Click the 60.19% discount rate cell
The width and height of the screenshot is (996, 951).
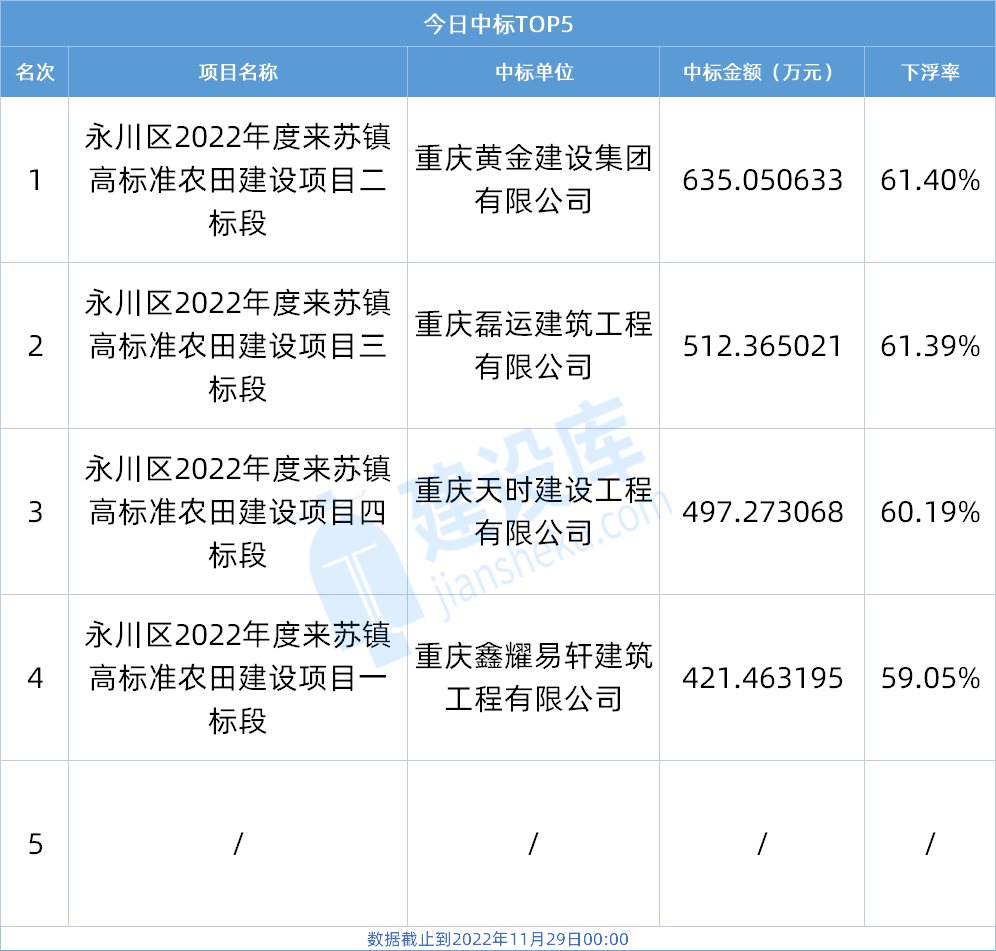(930, 512)
